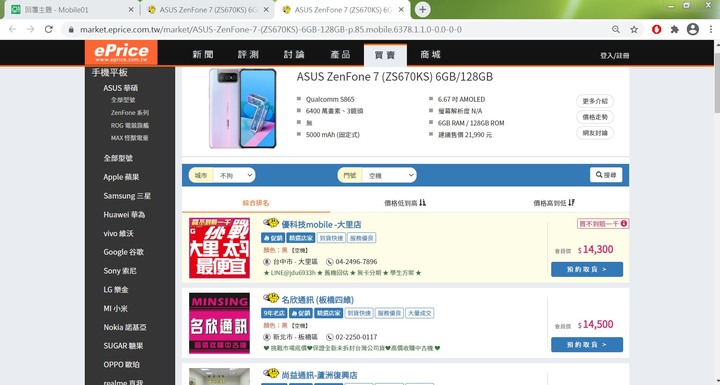Screen dimensions: 720x385
Task: Sort by 價格高到低
Action: [x=554, y=203]
